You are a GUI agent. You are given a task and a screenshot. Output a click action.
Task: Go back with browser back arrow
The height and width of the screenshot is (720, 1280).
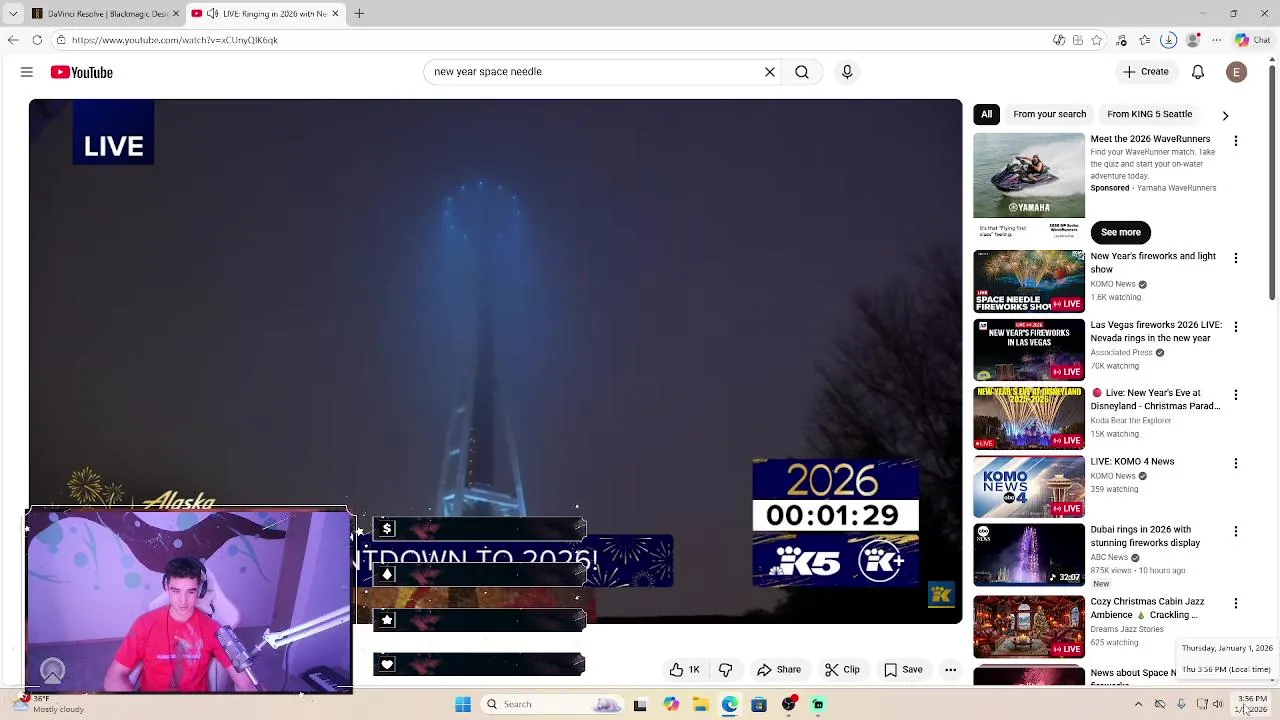12,40
